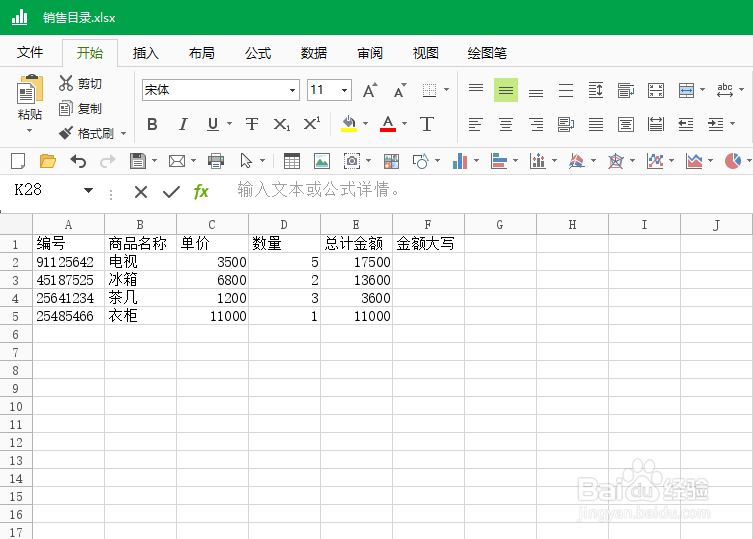This screenshot has width=753, height=539.
Task: Open the 文件 (File) menu
Action: point(30,52)
